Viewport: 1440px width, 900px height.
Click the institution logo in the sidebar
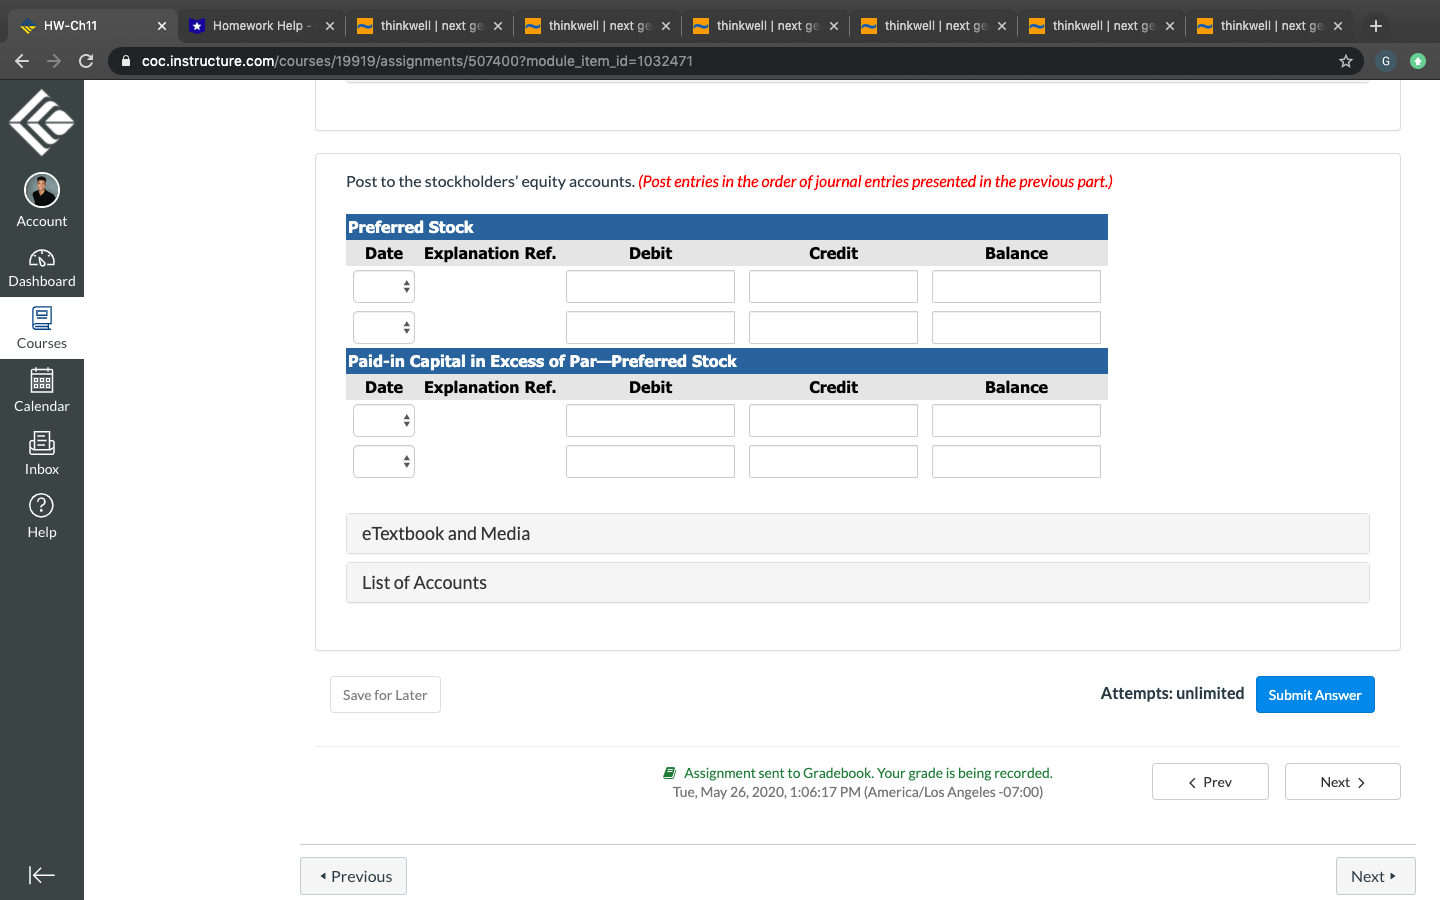(x=41, y=122)
